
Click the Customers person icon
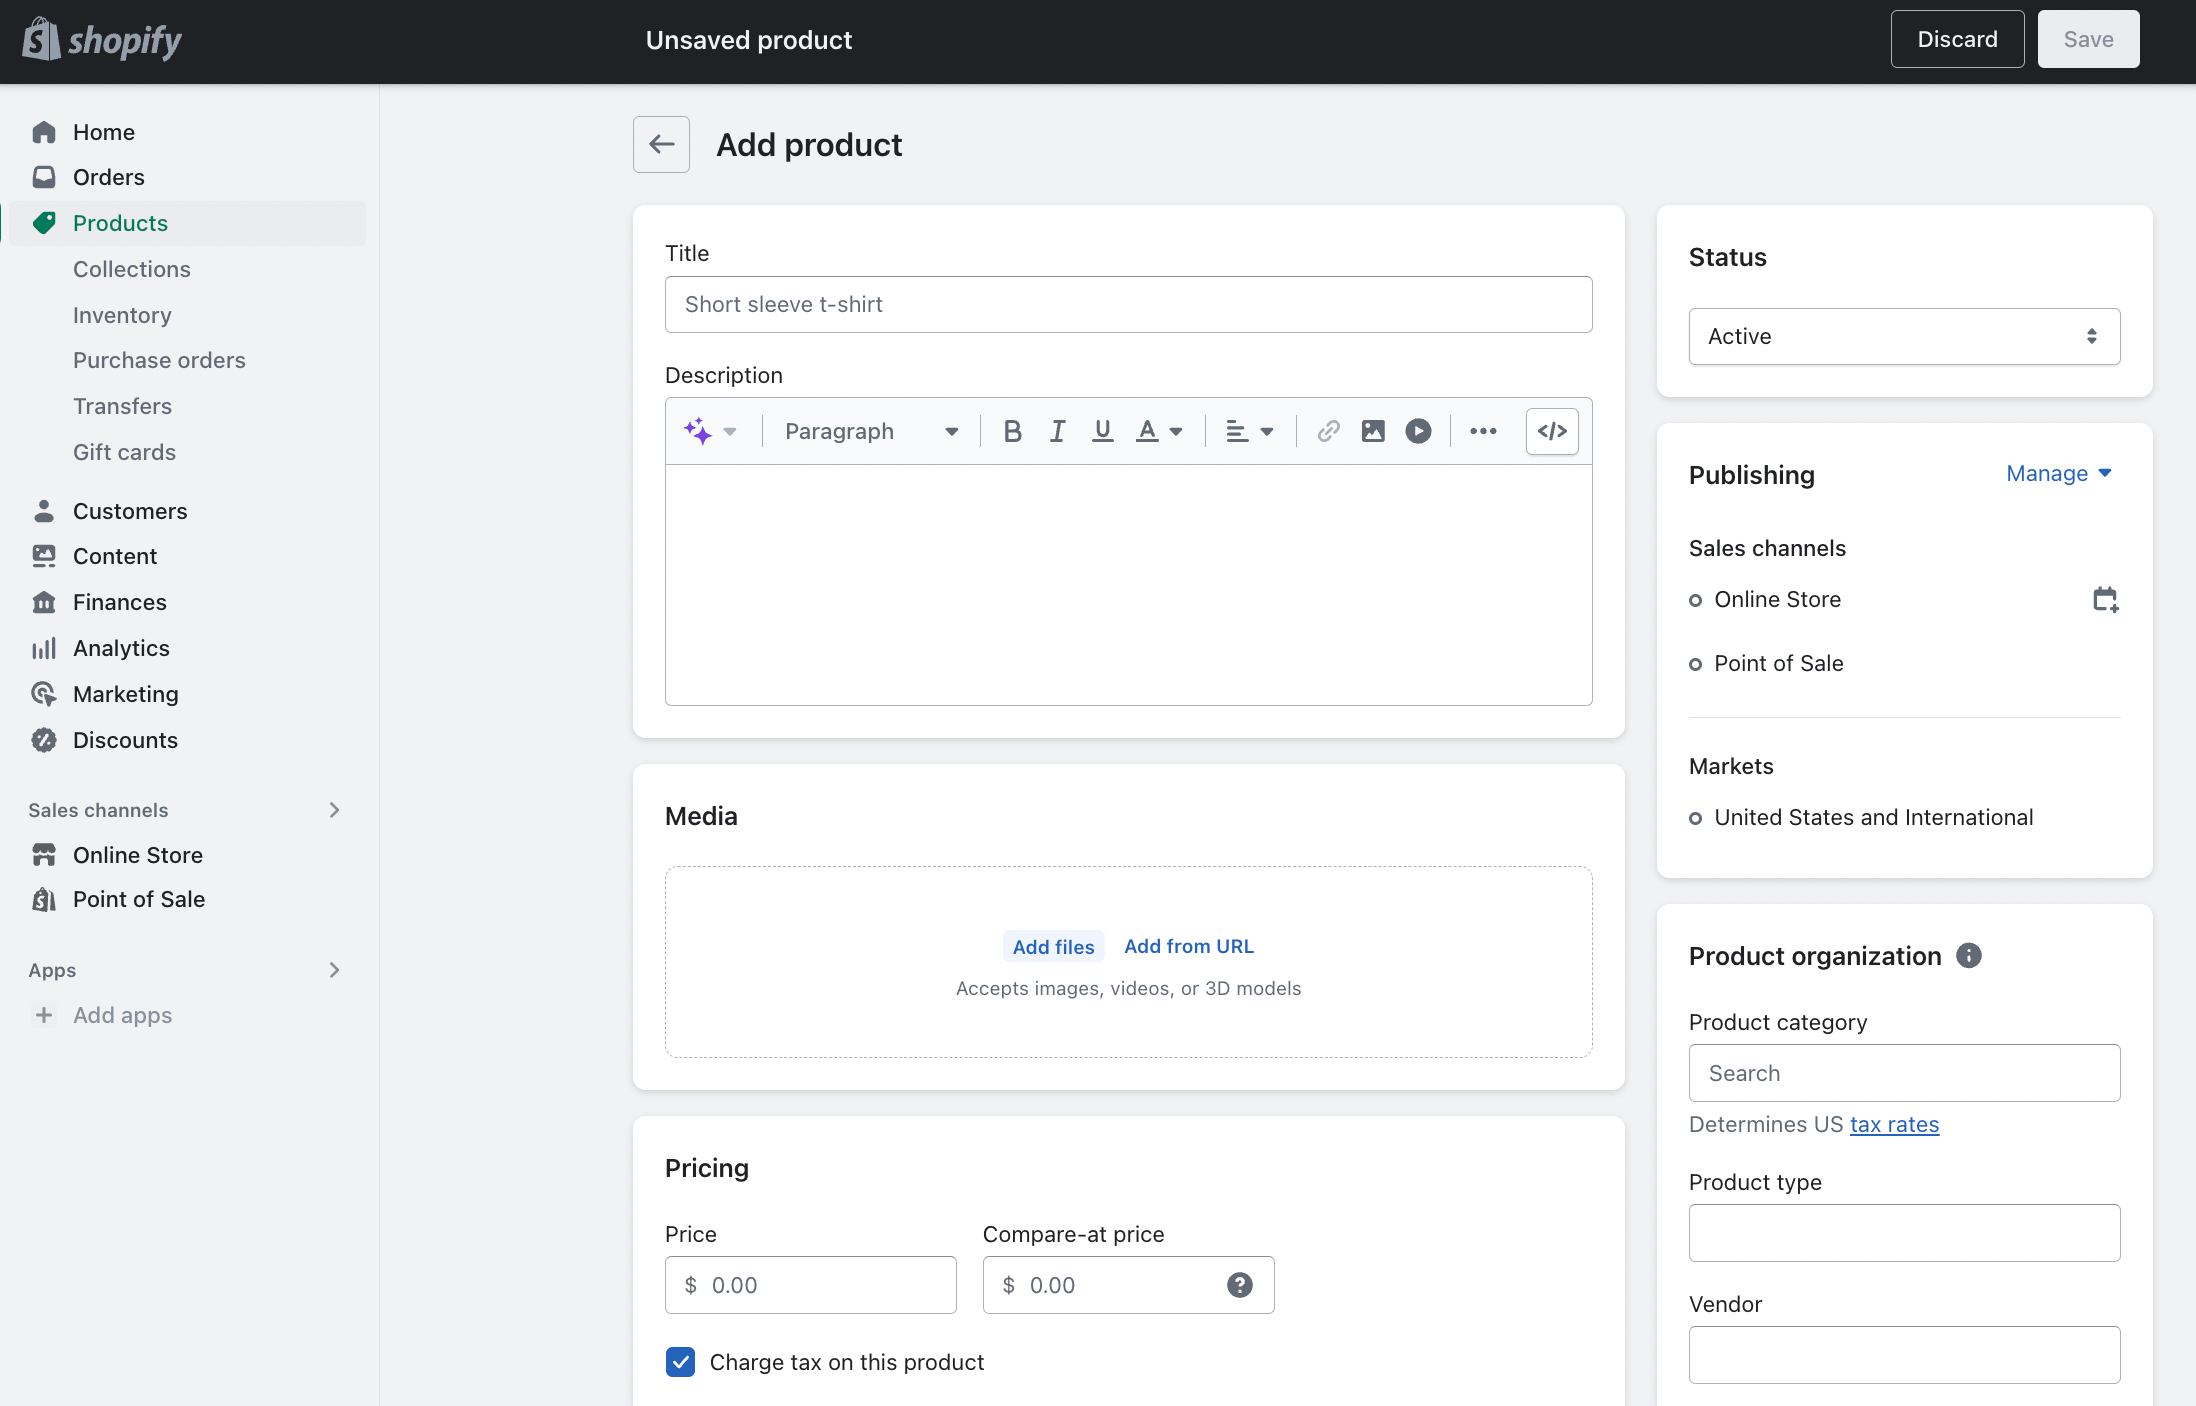44,511
